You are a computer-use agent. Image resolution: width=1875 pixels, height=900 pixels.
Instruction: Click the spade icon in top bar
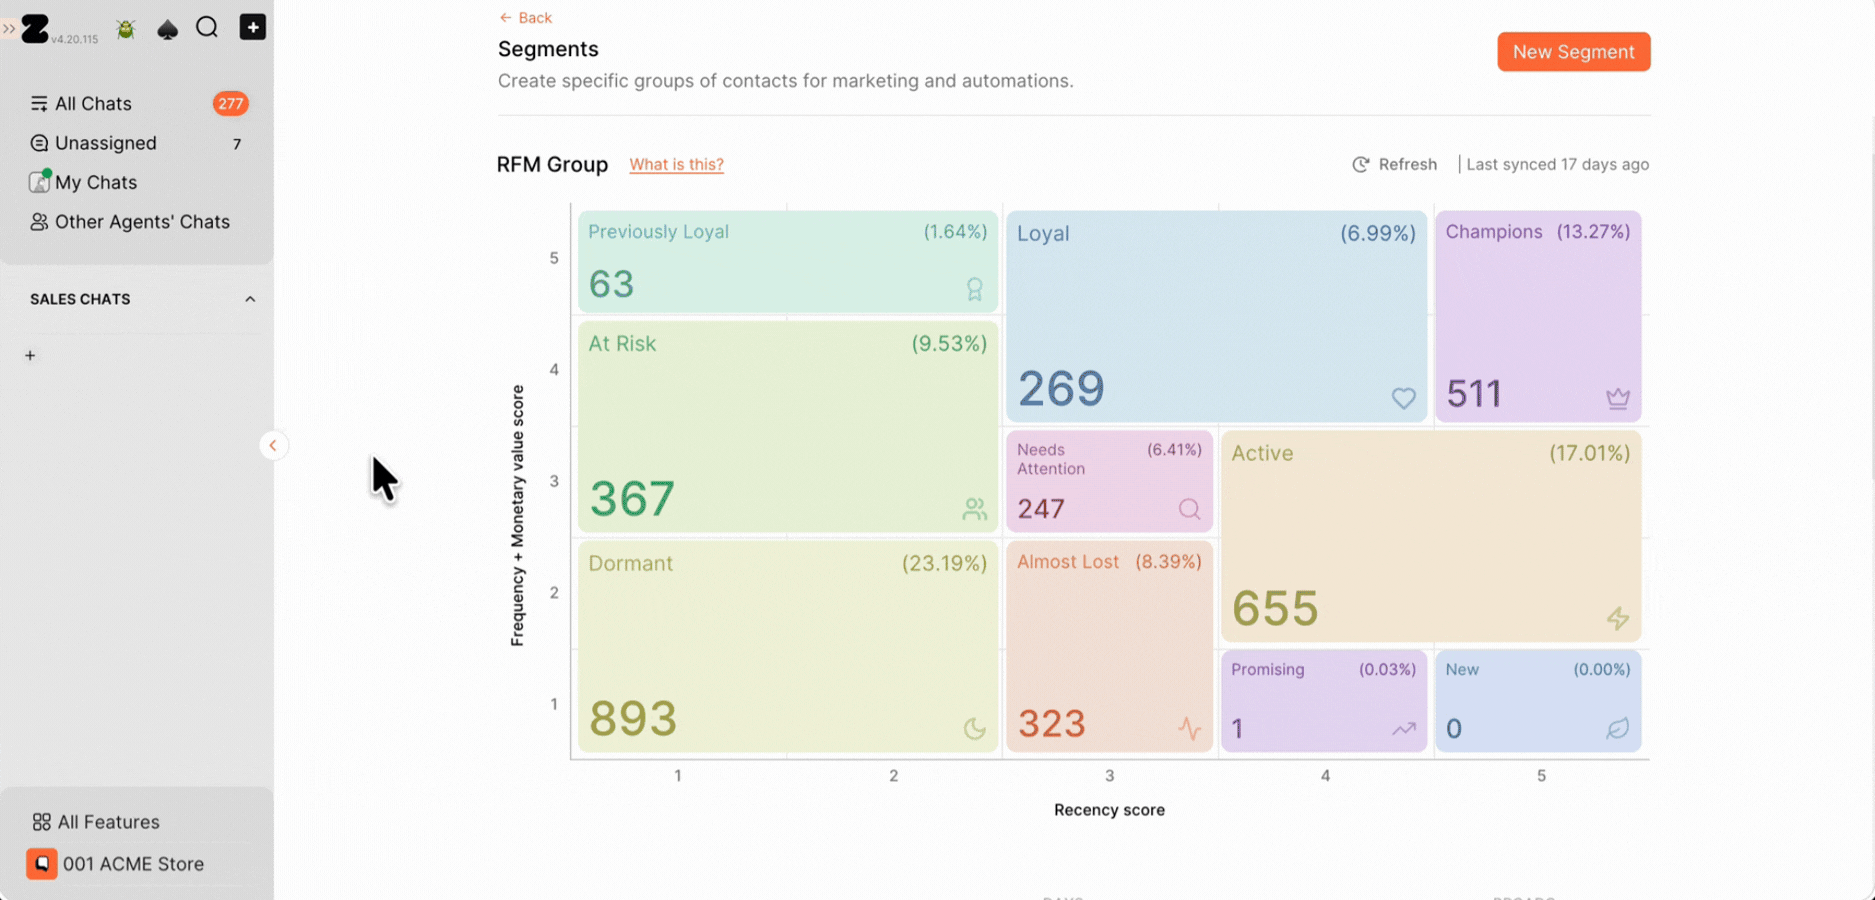167,29
